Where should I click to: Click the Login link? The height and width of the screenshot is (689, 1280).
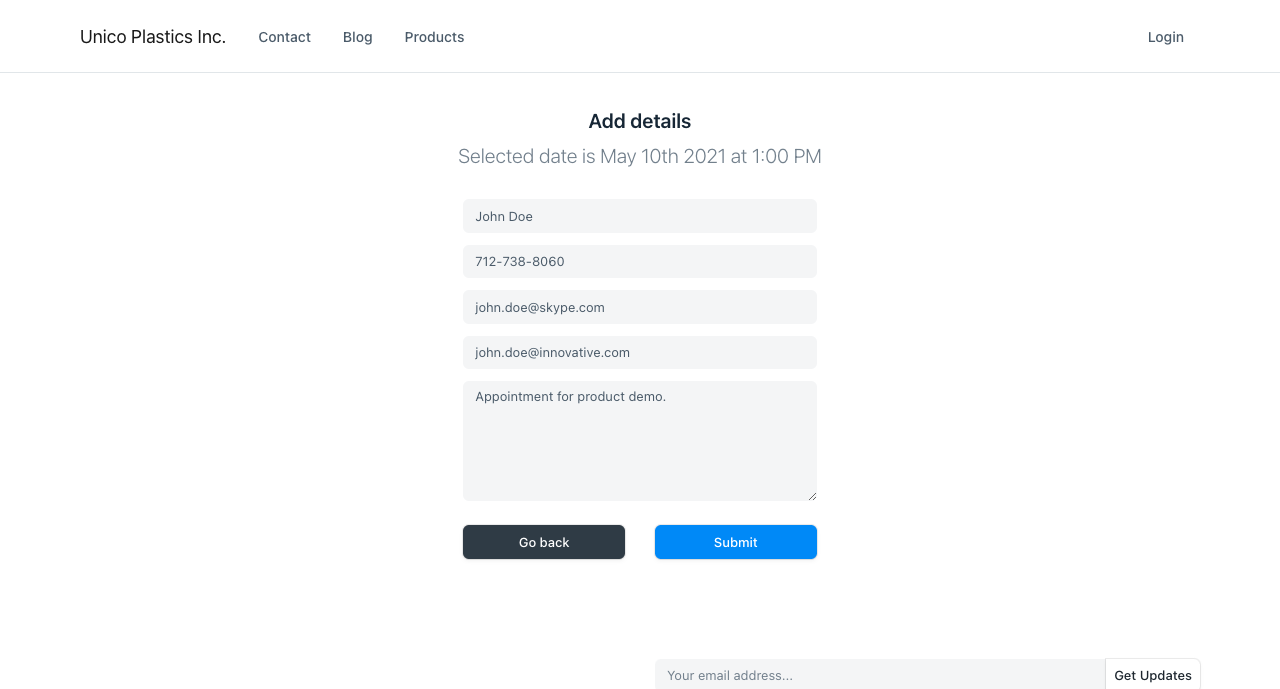tap(1165, 37)
